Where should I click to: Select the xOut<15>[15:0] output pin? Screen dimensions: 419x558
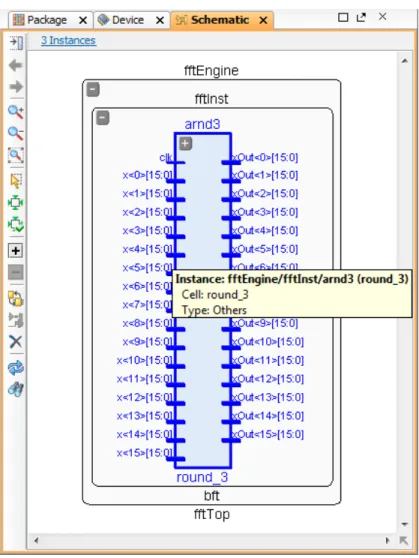(x=267, y=435)
